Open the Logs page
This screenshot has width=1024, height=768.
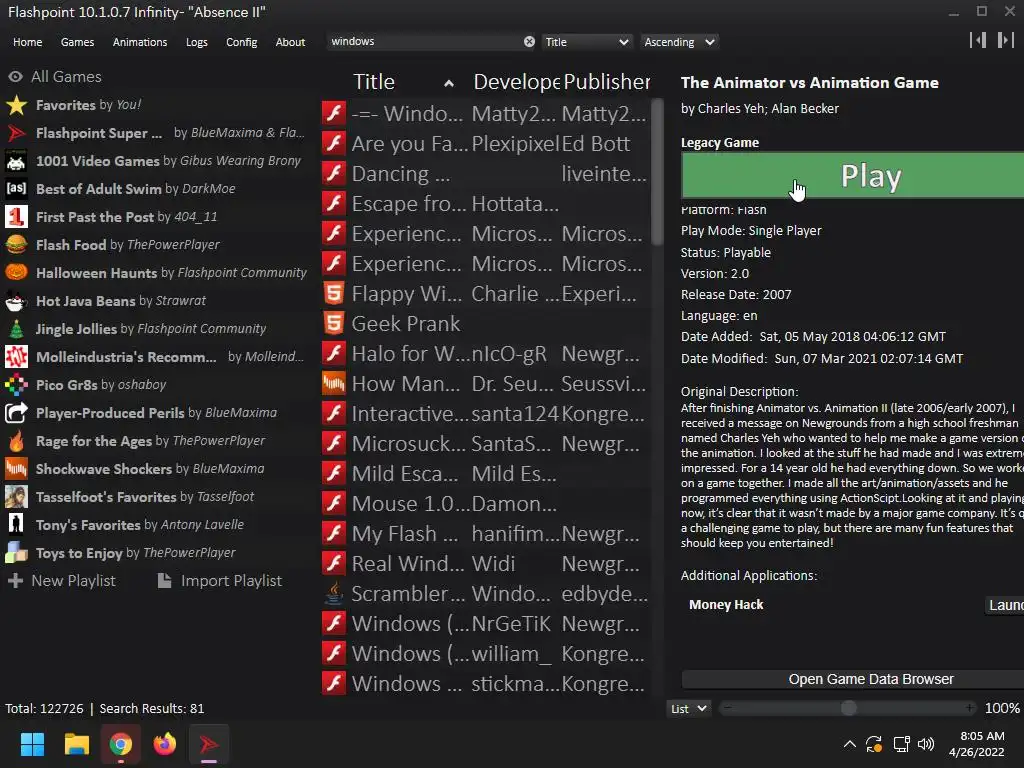(197, 42)
